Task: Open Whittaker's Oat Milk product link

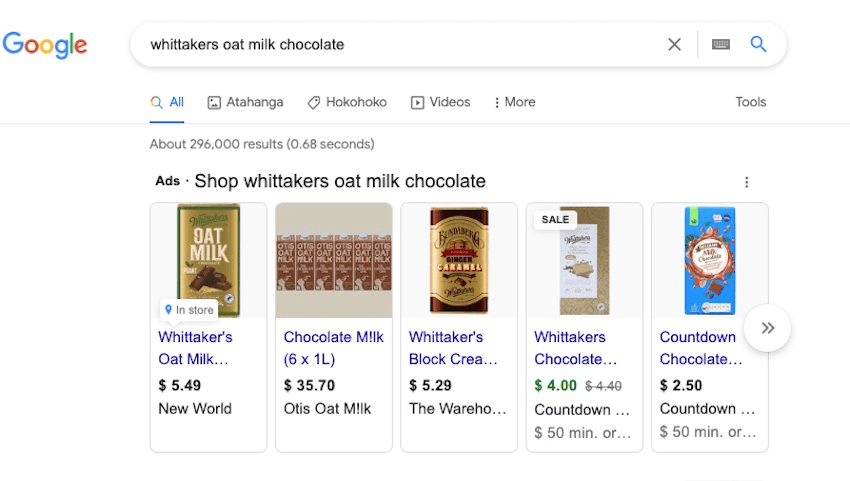Action: (195, 348)
